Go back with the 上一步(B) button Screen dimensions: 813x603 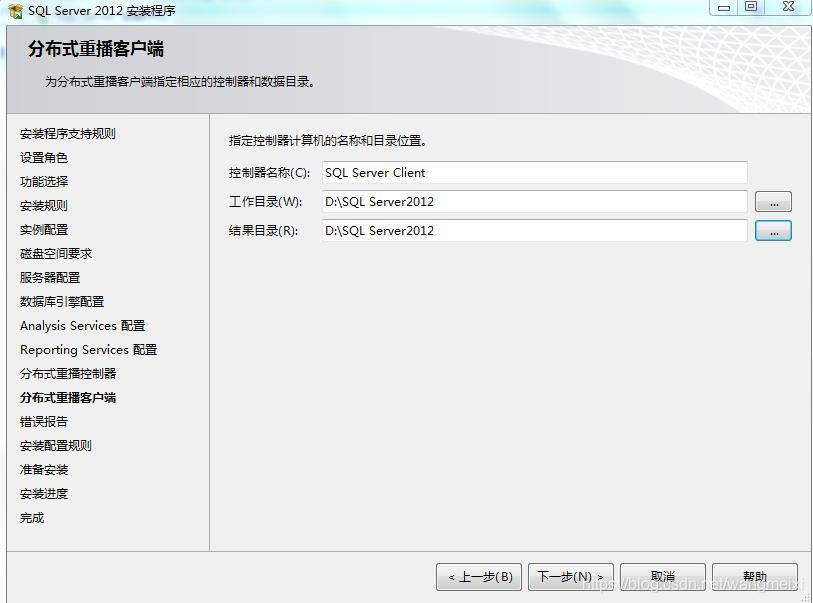point(479,577)
